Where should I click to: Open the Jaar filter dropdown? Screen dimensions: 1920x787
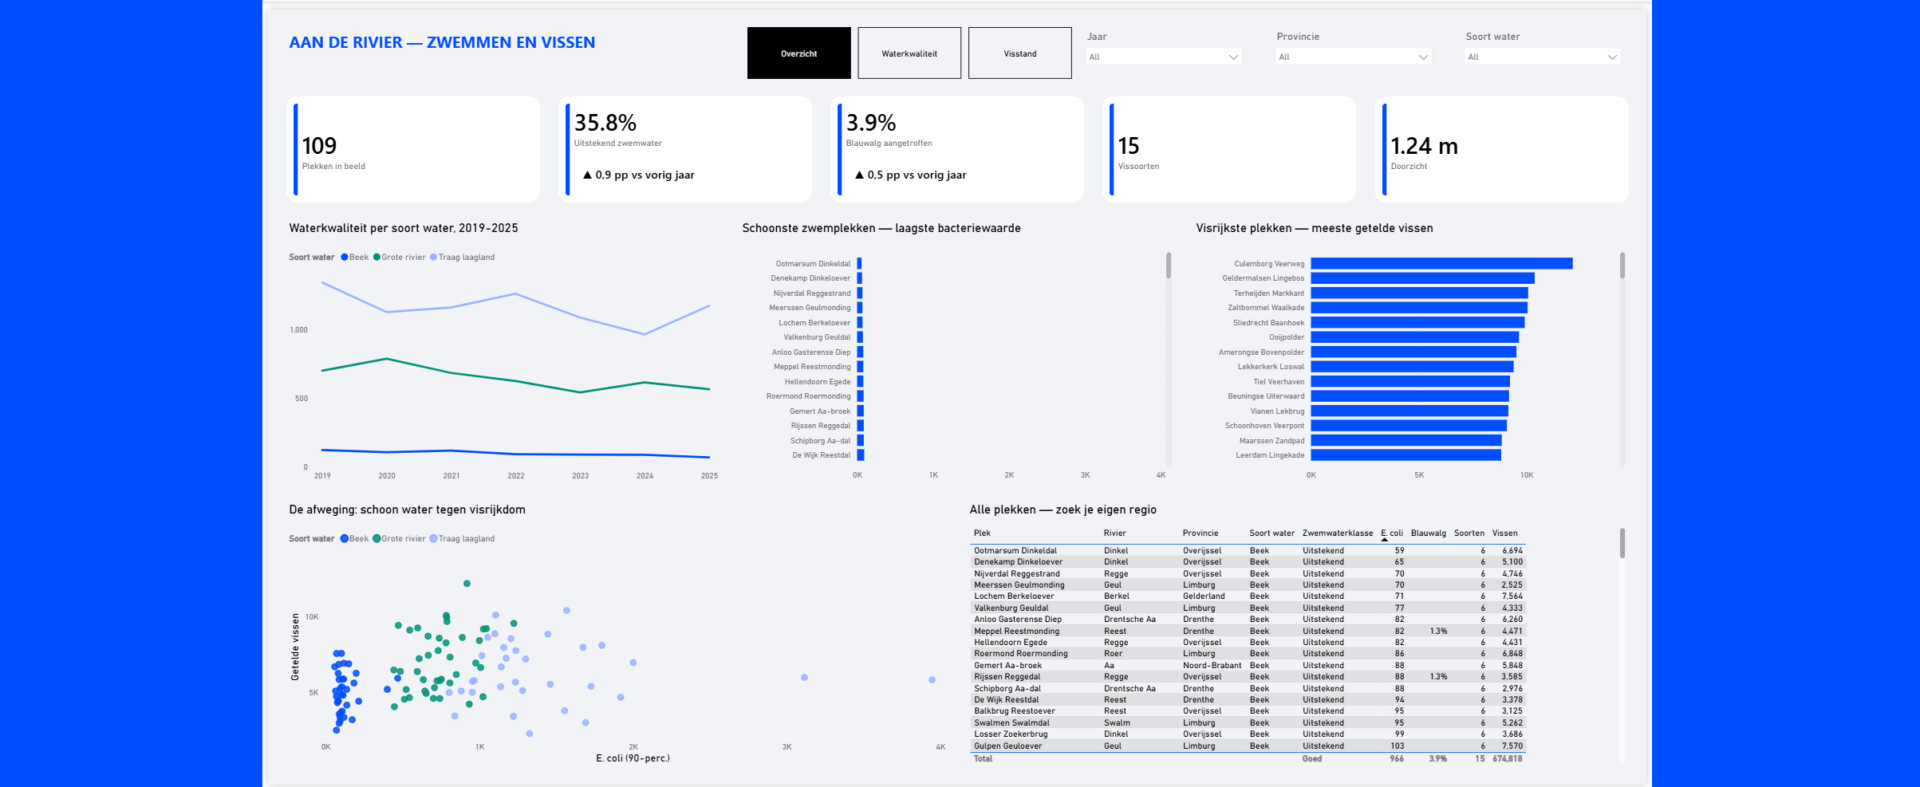tap(1164, 57)
